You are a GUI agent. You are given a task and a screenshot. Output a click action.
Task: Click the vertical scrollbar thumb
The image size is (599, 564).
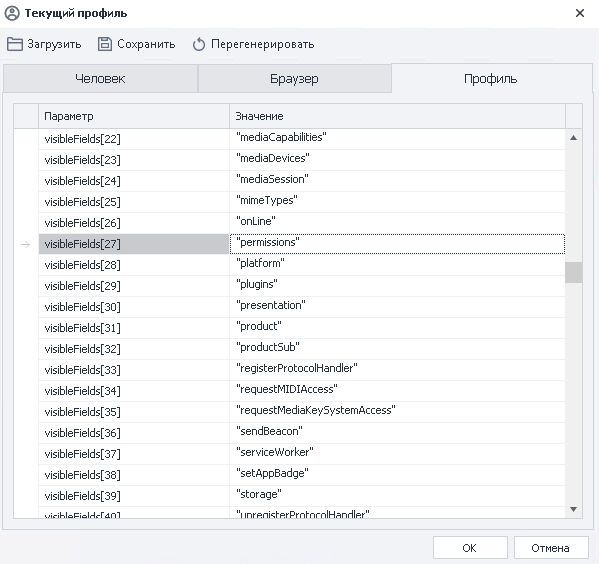point(573,272)
